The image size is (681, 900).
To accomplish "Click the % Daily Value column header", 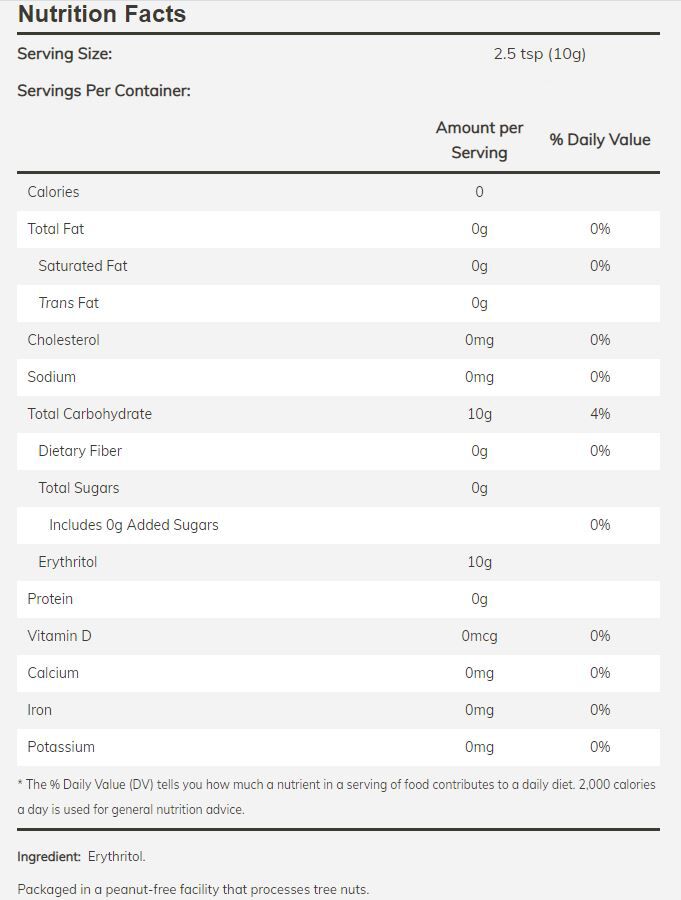I will [599, 140].
